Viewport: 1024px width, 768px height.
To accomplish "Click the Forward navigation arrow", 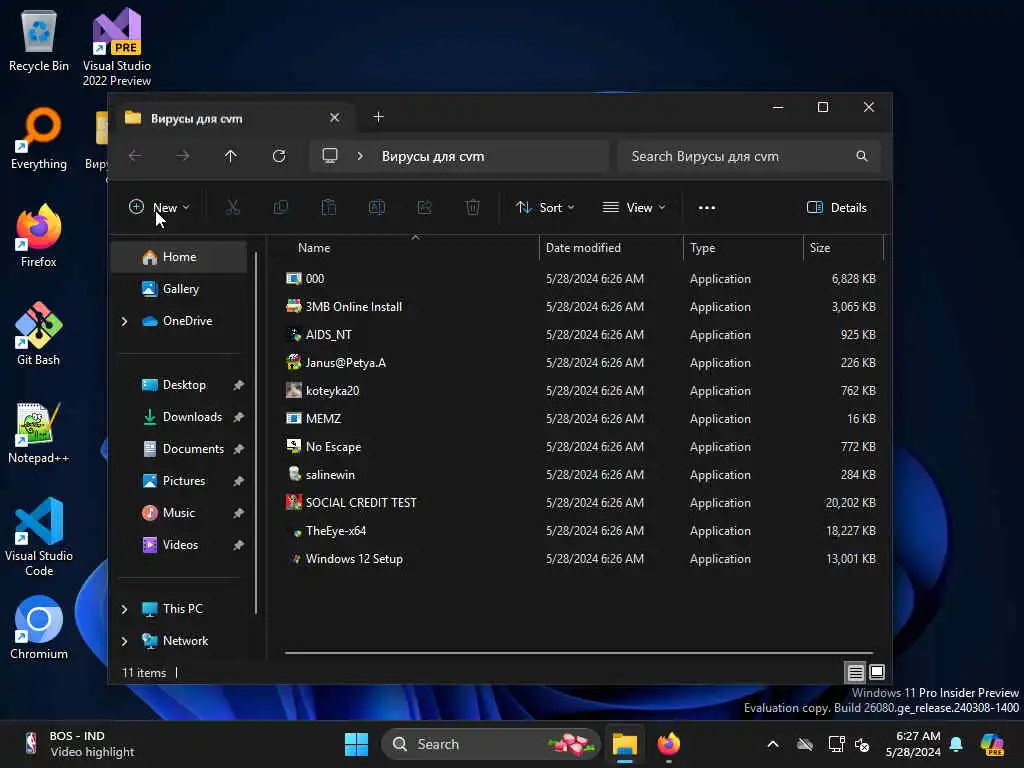I will pos(183,156).
